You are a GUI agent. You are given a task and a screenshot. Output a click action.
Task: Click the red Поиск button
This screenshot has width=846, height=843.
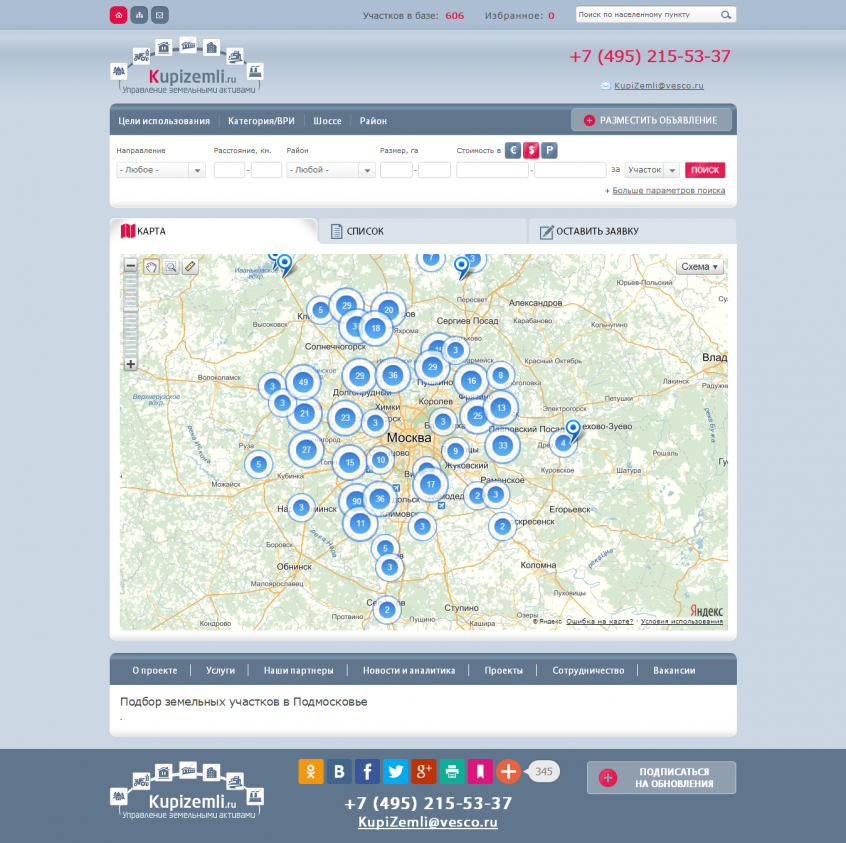[705, 170]
